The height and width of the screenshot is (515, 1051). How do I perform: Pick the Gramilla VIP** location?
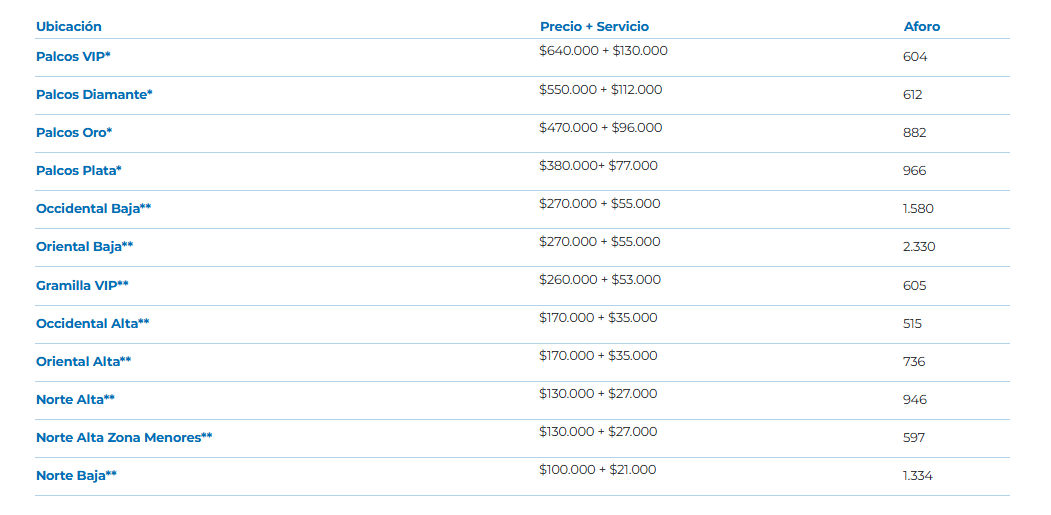coord(82,285)
